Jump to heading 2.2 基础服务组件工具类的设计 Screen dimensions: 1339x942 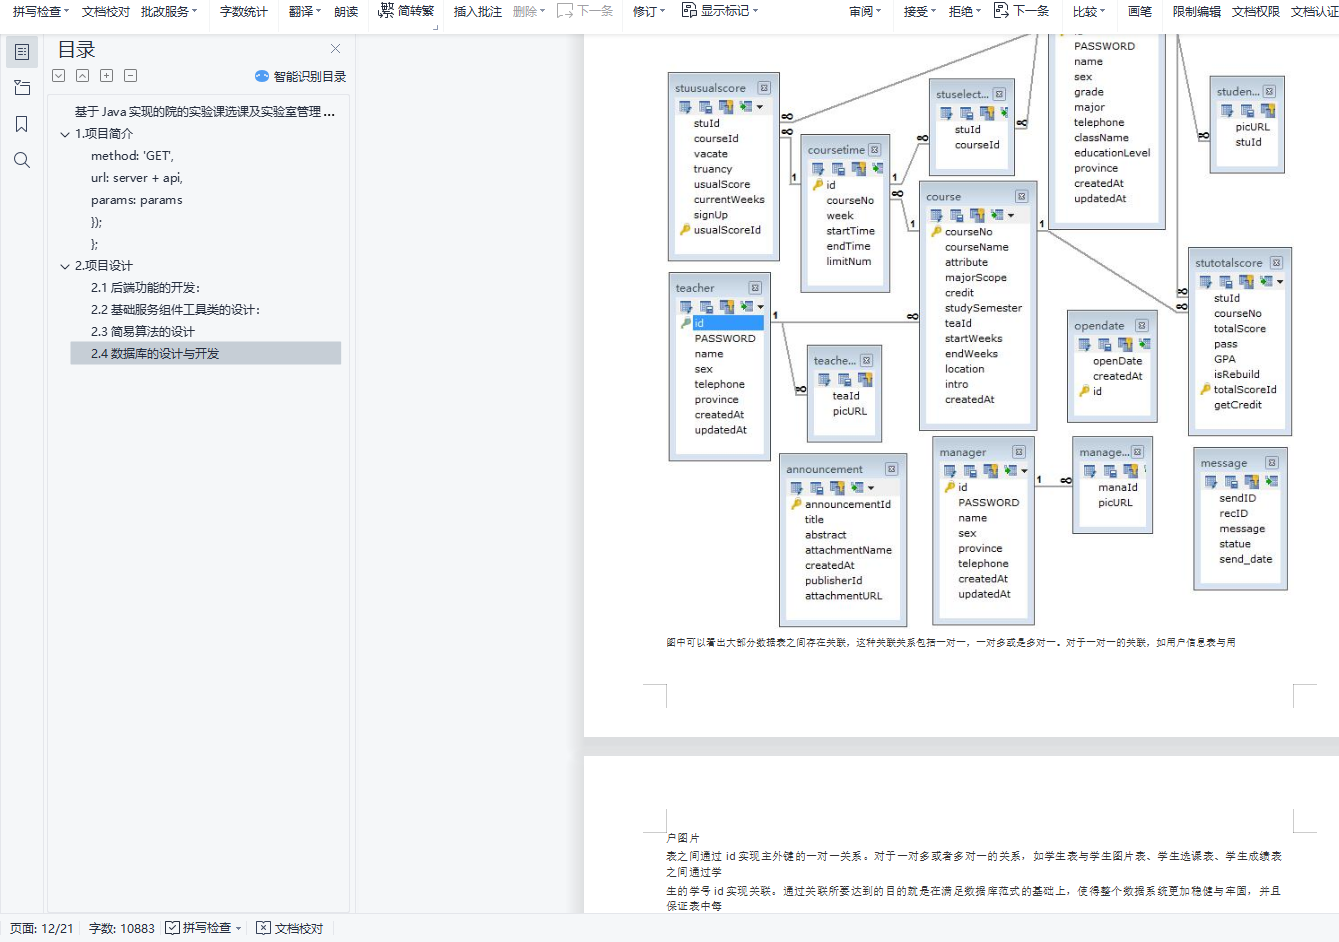(x=176, y=310)
